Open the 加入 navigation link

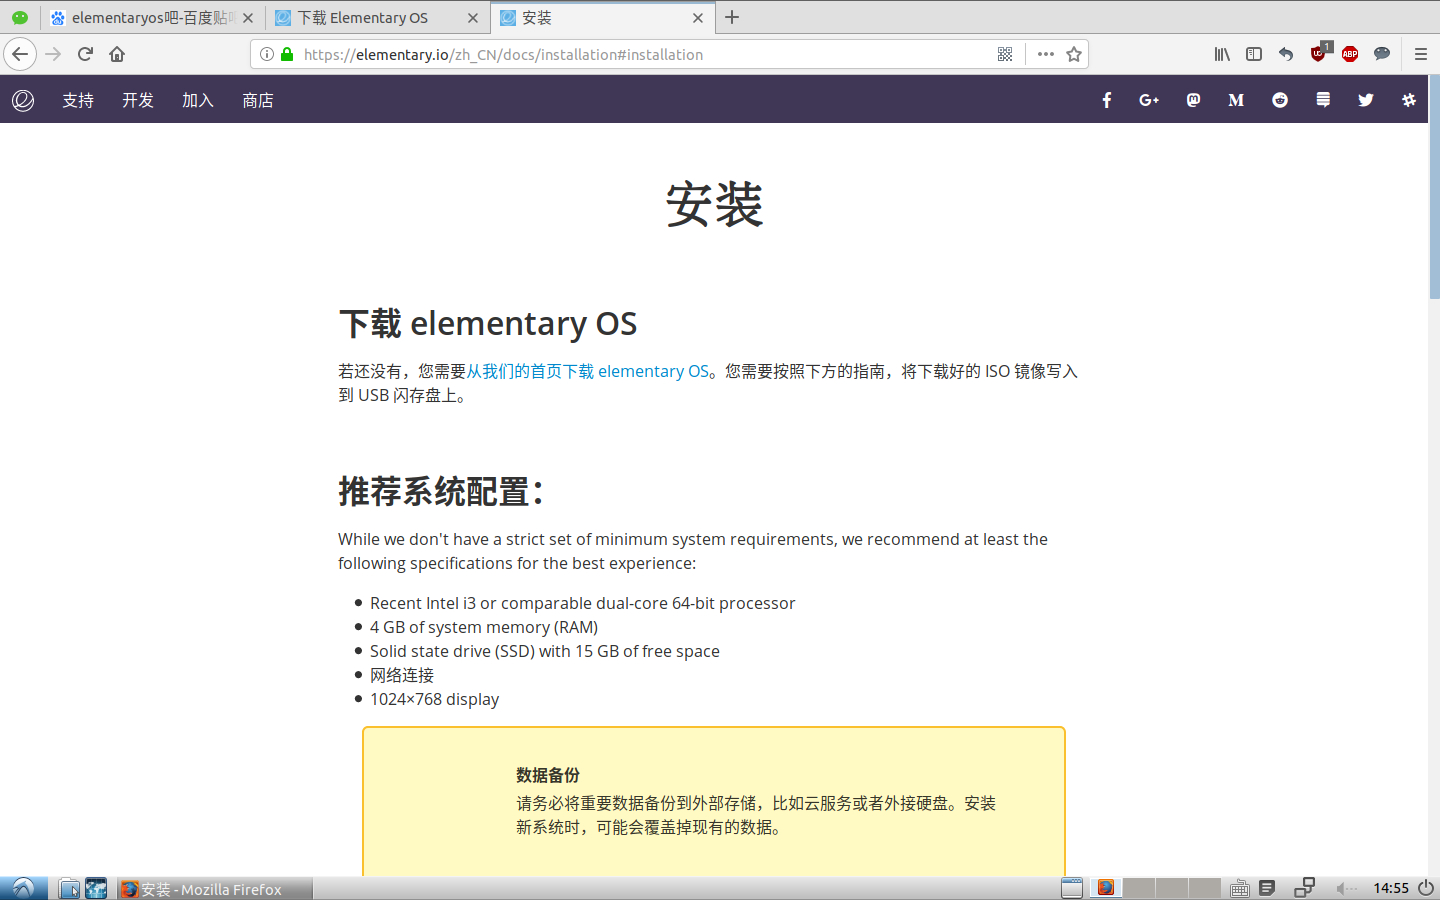coord(198,100)
